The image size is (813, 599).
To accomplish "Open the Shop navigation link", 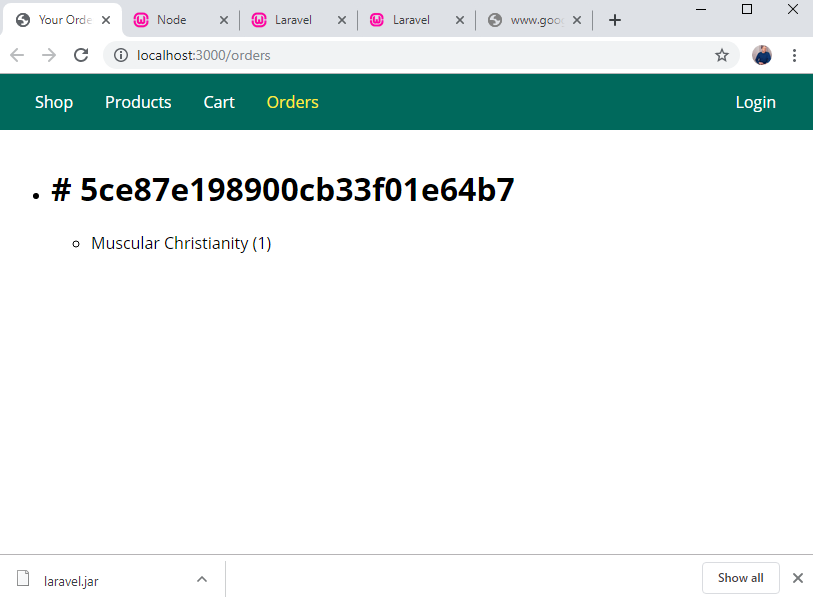I will pyautogui.click(x=54, y=102).
